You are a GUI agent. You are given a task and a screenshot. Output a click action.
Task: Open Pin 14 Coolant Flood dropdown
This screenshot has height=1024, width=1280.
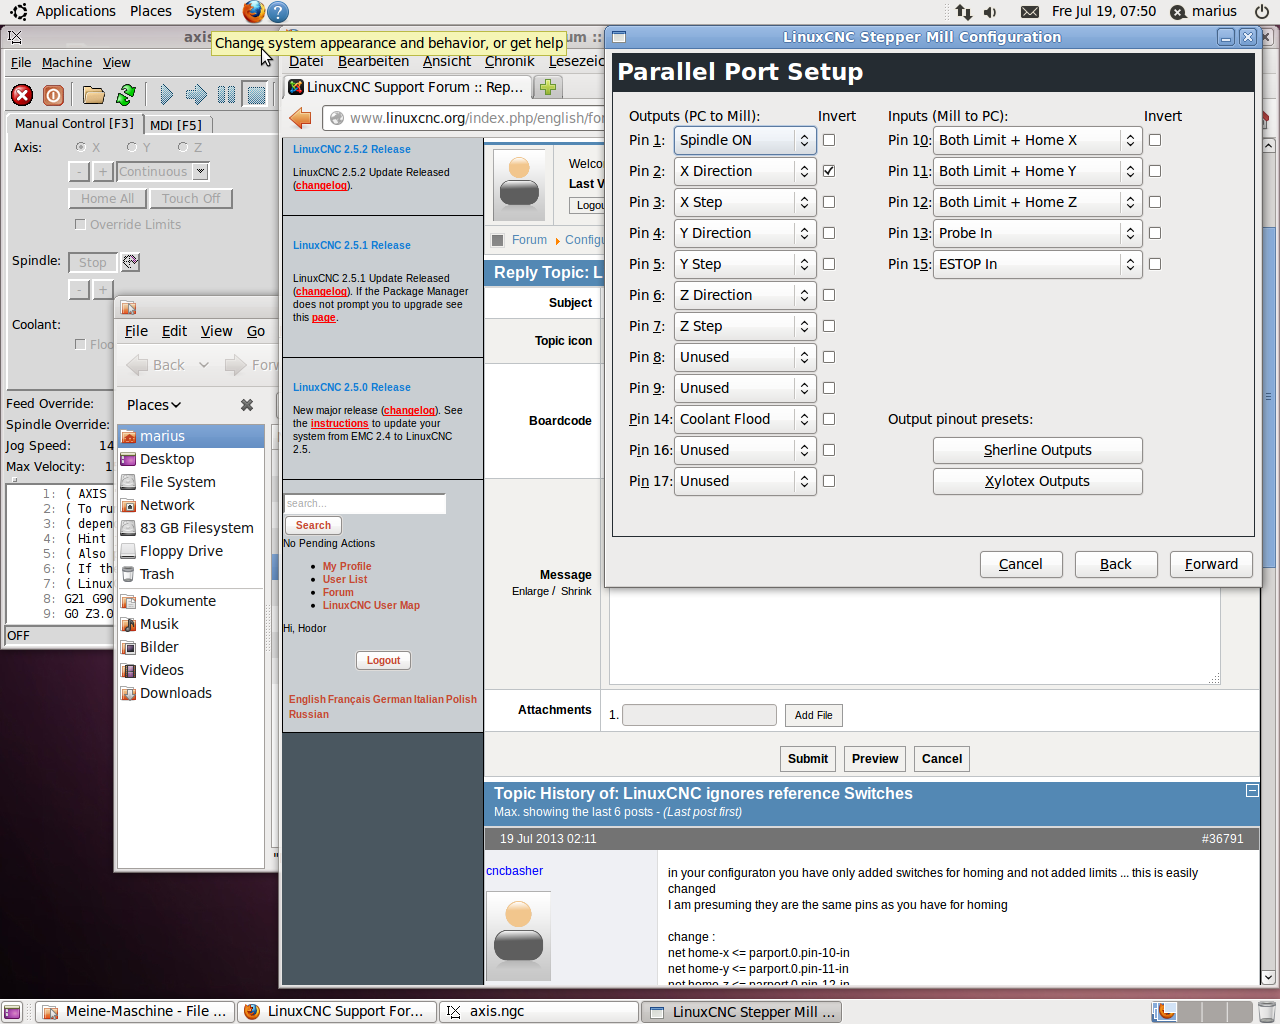click(x=745, y=419)
